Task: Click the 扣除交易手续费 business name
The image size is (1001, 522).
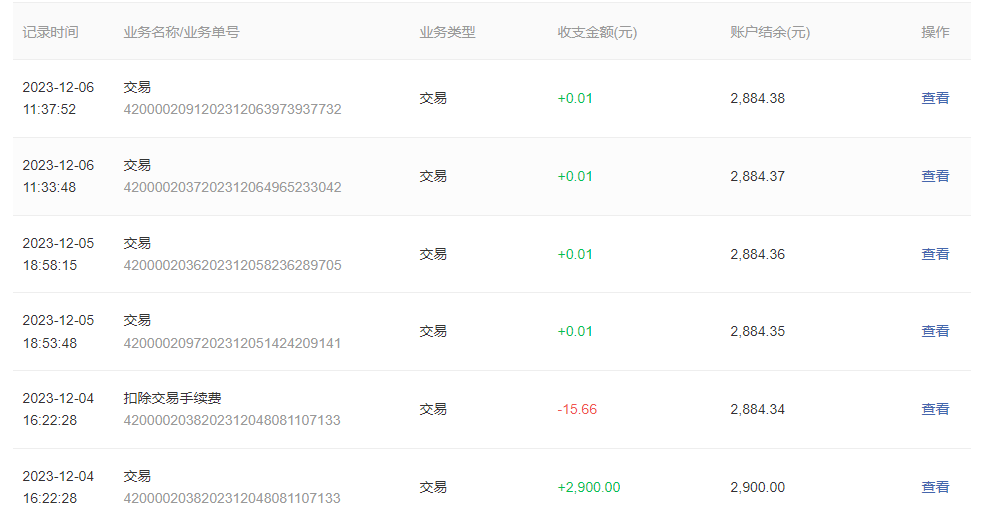Action: point(172,398)
